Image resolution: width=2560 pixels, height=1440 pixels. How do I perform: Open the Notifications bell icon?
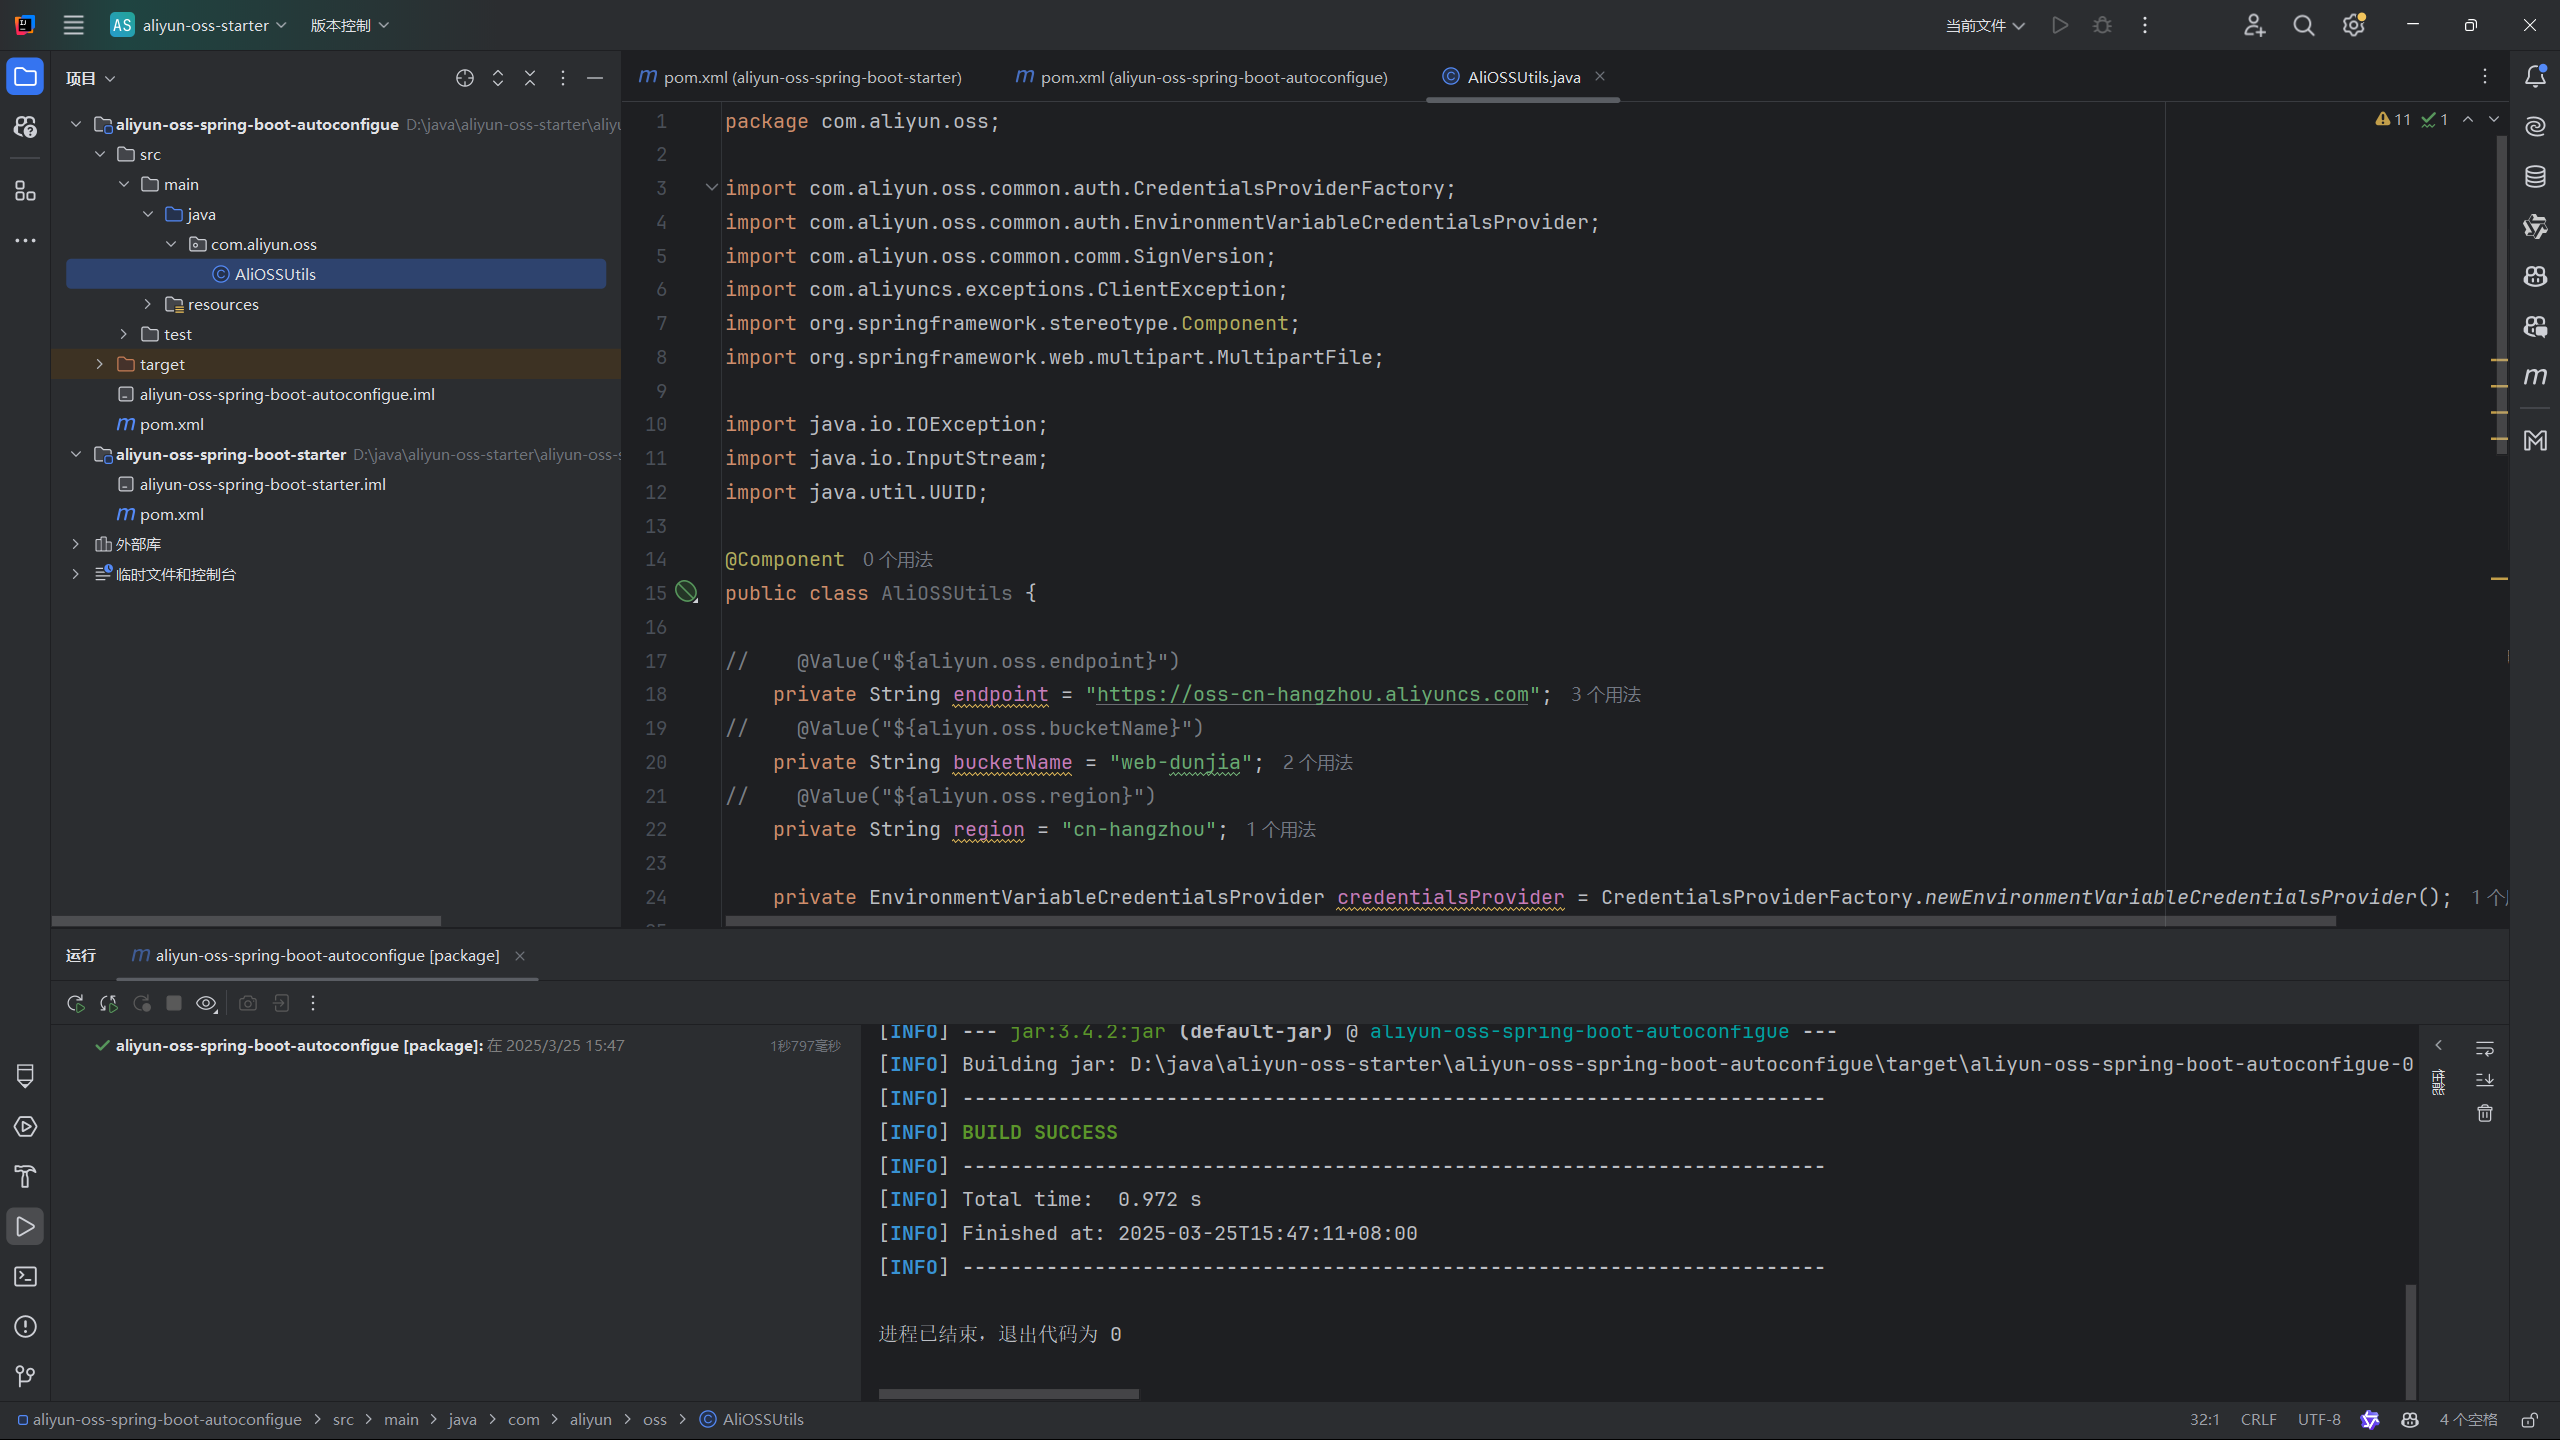pos(2534,77)
